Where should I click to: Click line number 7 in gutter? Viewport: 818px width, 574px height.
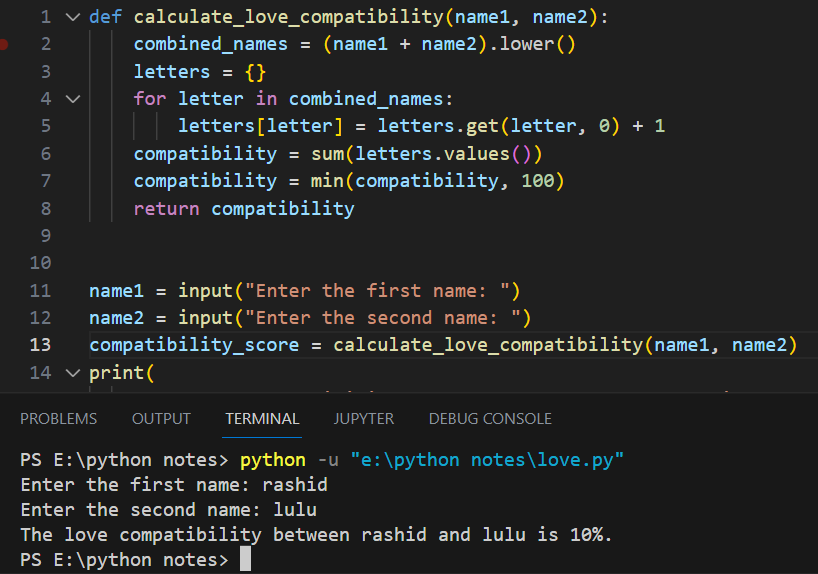tap(46, 181)
